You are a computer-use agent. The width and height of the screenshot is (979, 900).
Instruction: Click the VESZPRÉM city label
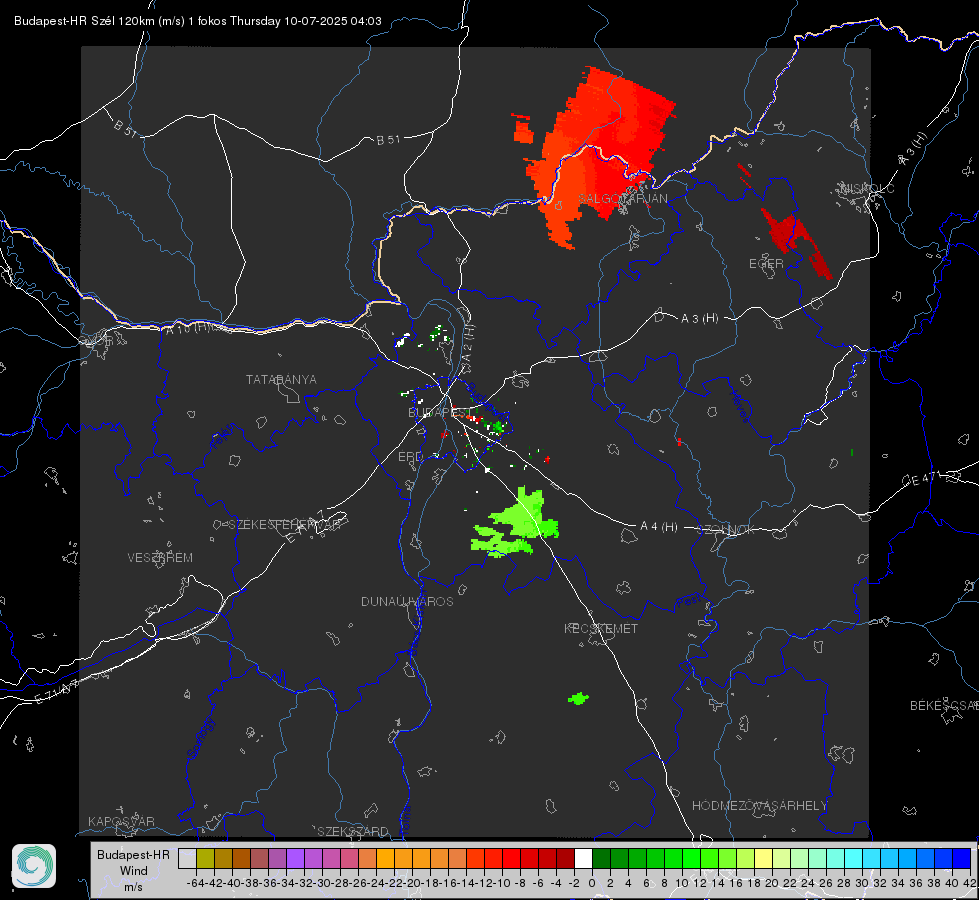click(160, 558)
